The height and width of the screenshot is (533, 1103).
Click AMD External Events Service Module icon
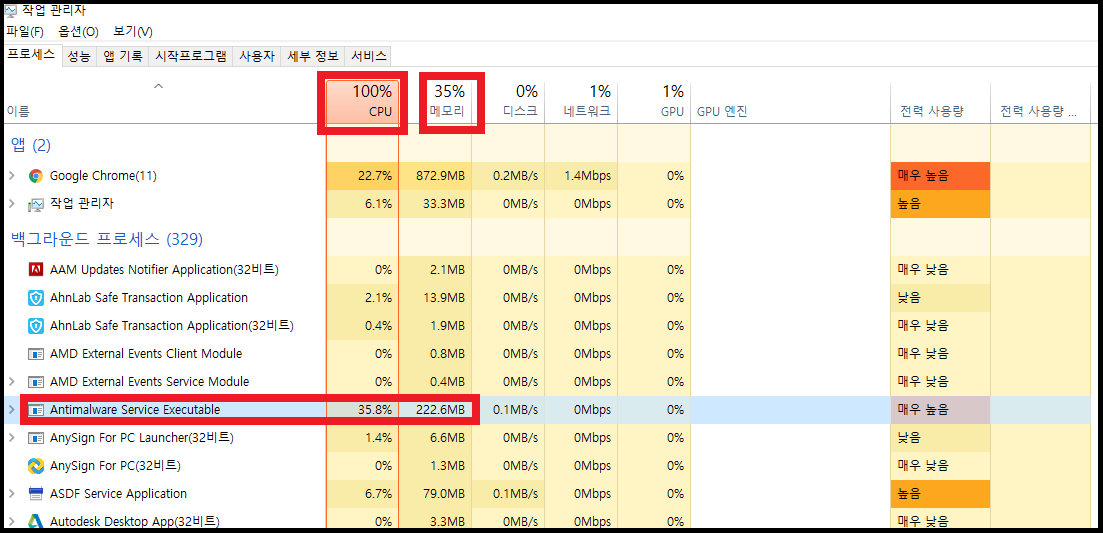pos(35,382)
